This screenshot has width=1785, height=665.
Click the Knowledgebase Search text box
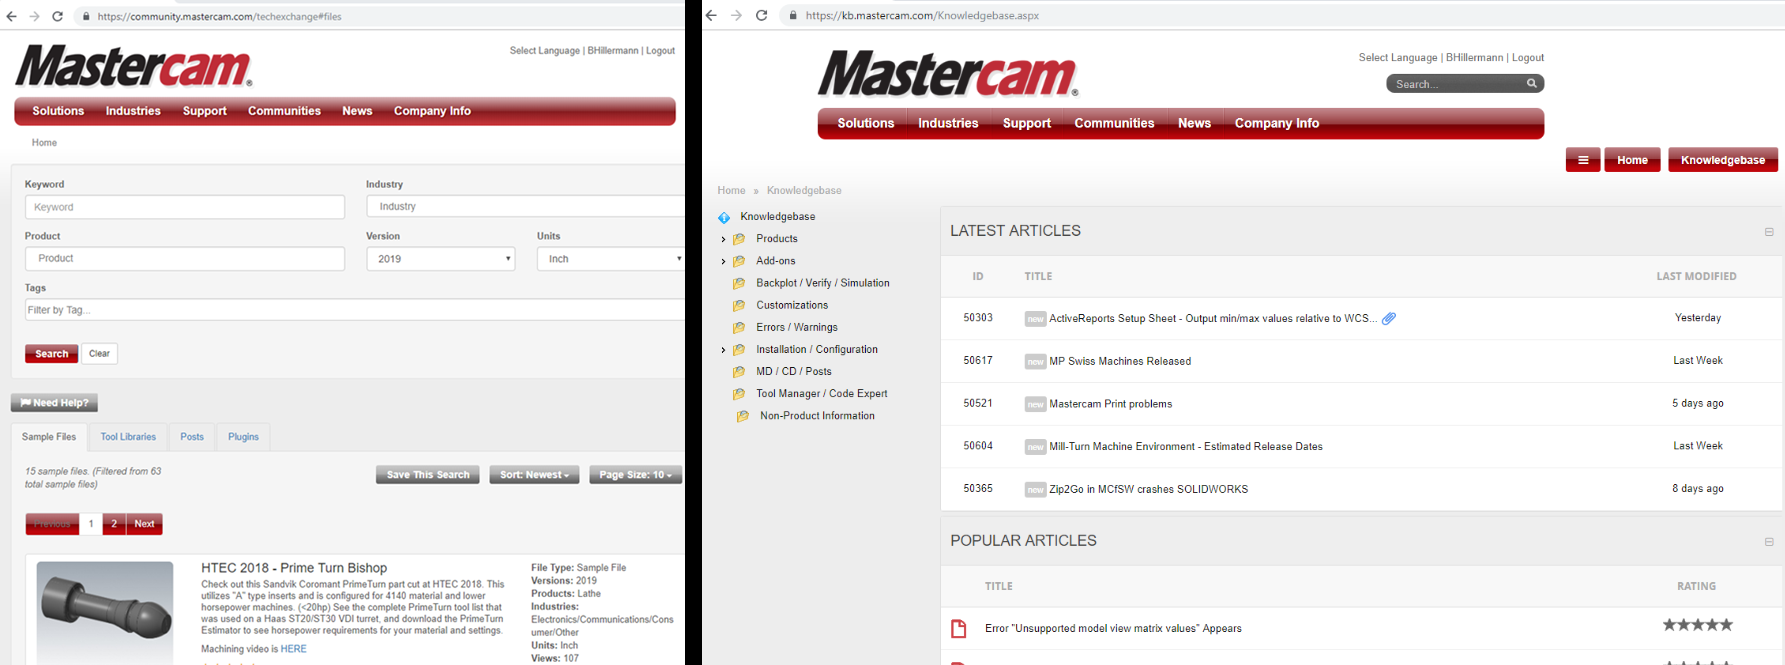tap(1456, 84)
